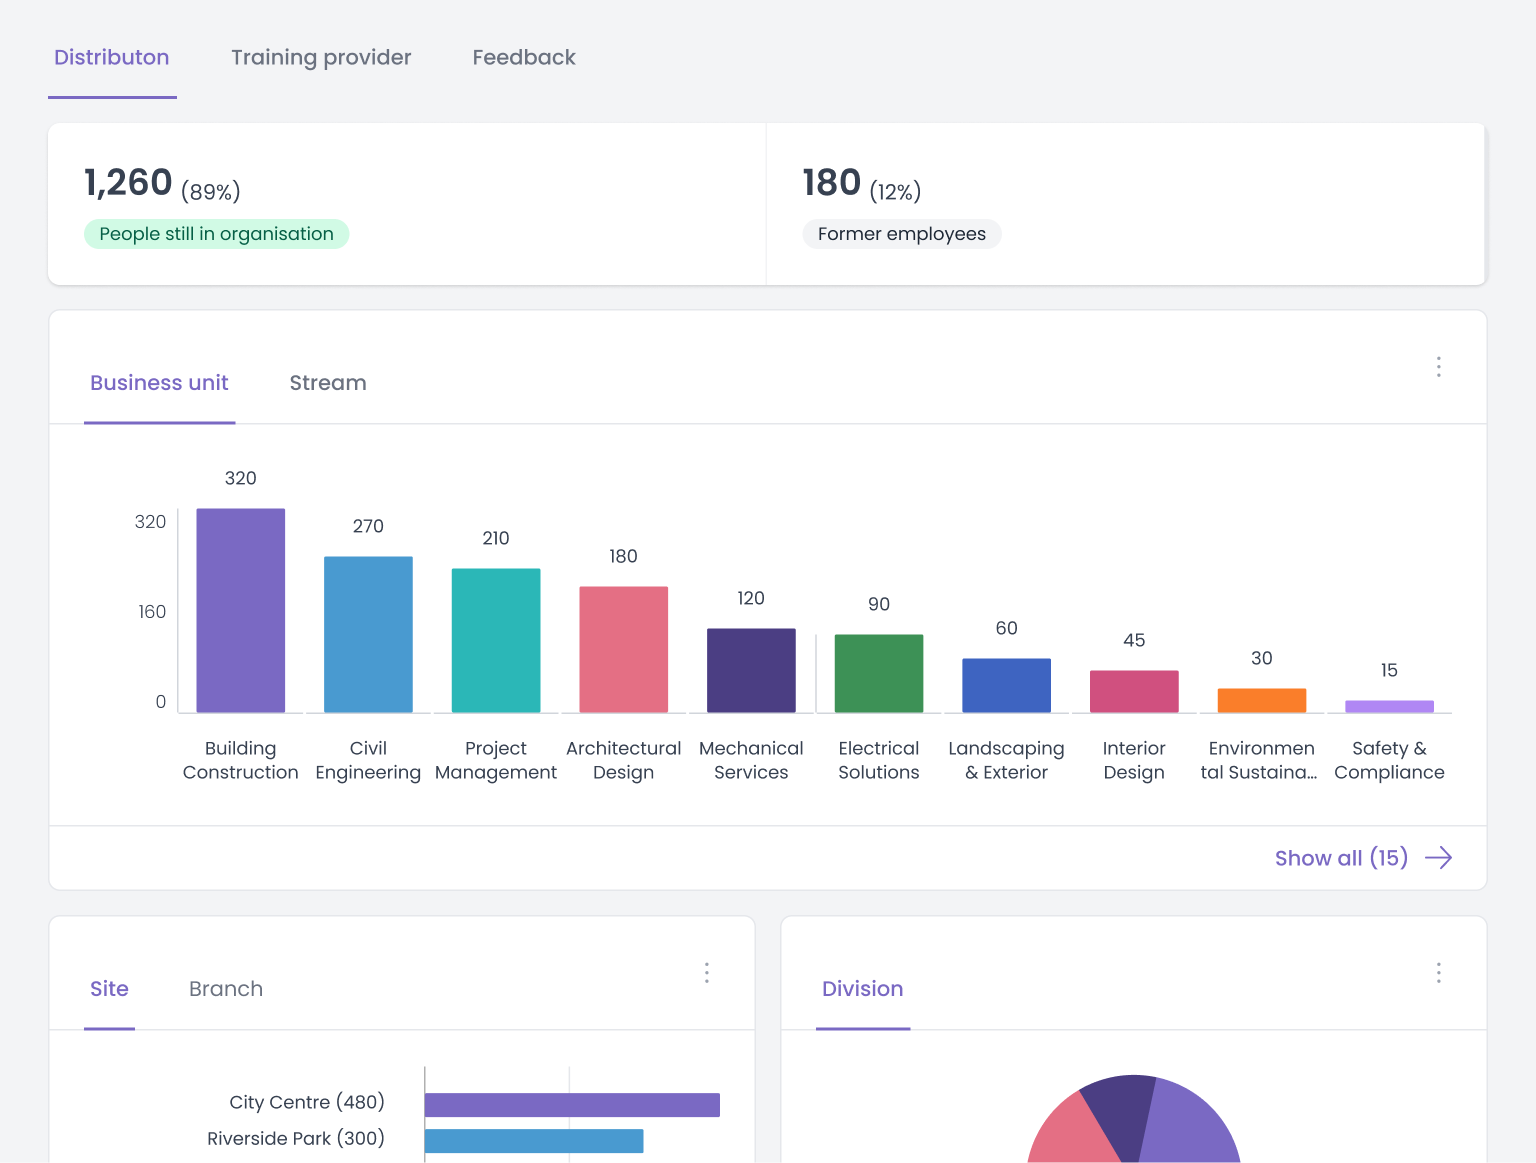Screen dimensions: 1536x1163
Task: Click the (89%) percentage text
Action: pos(211,191)
